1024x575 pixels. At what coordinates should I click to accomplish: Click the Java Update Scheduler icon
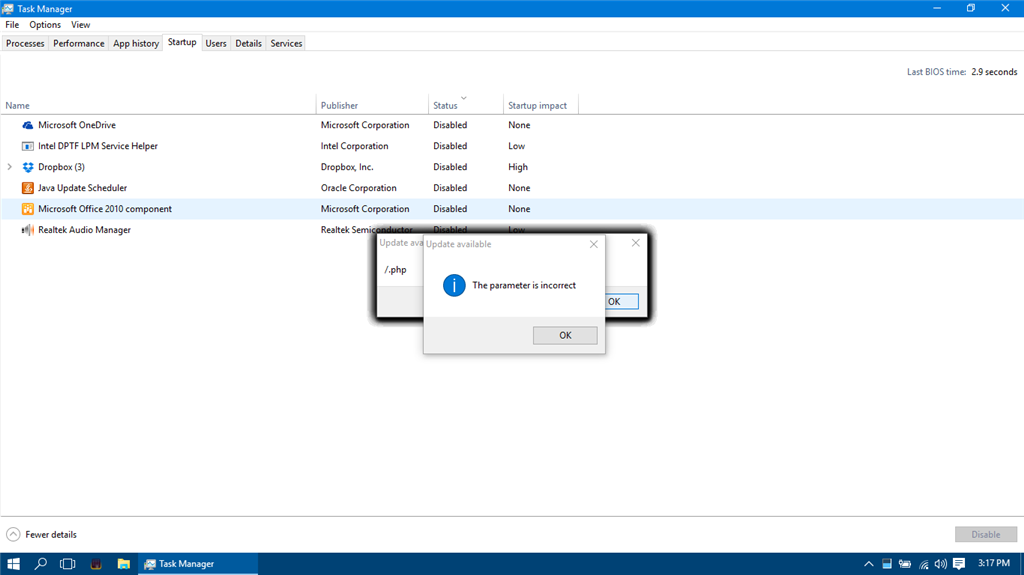click(27, 188)
